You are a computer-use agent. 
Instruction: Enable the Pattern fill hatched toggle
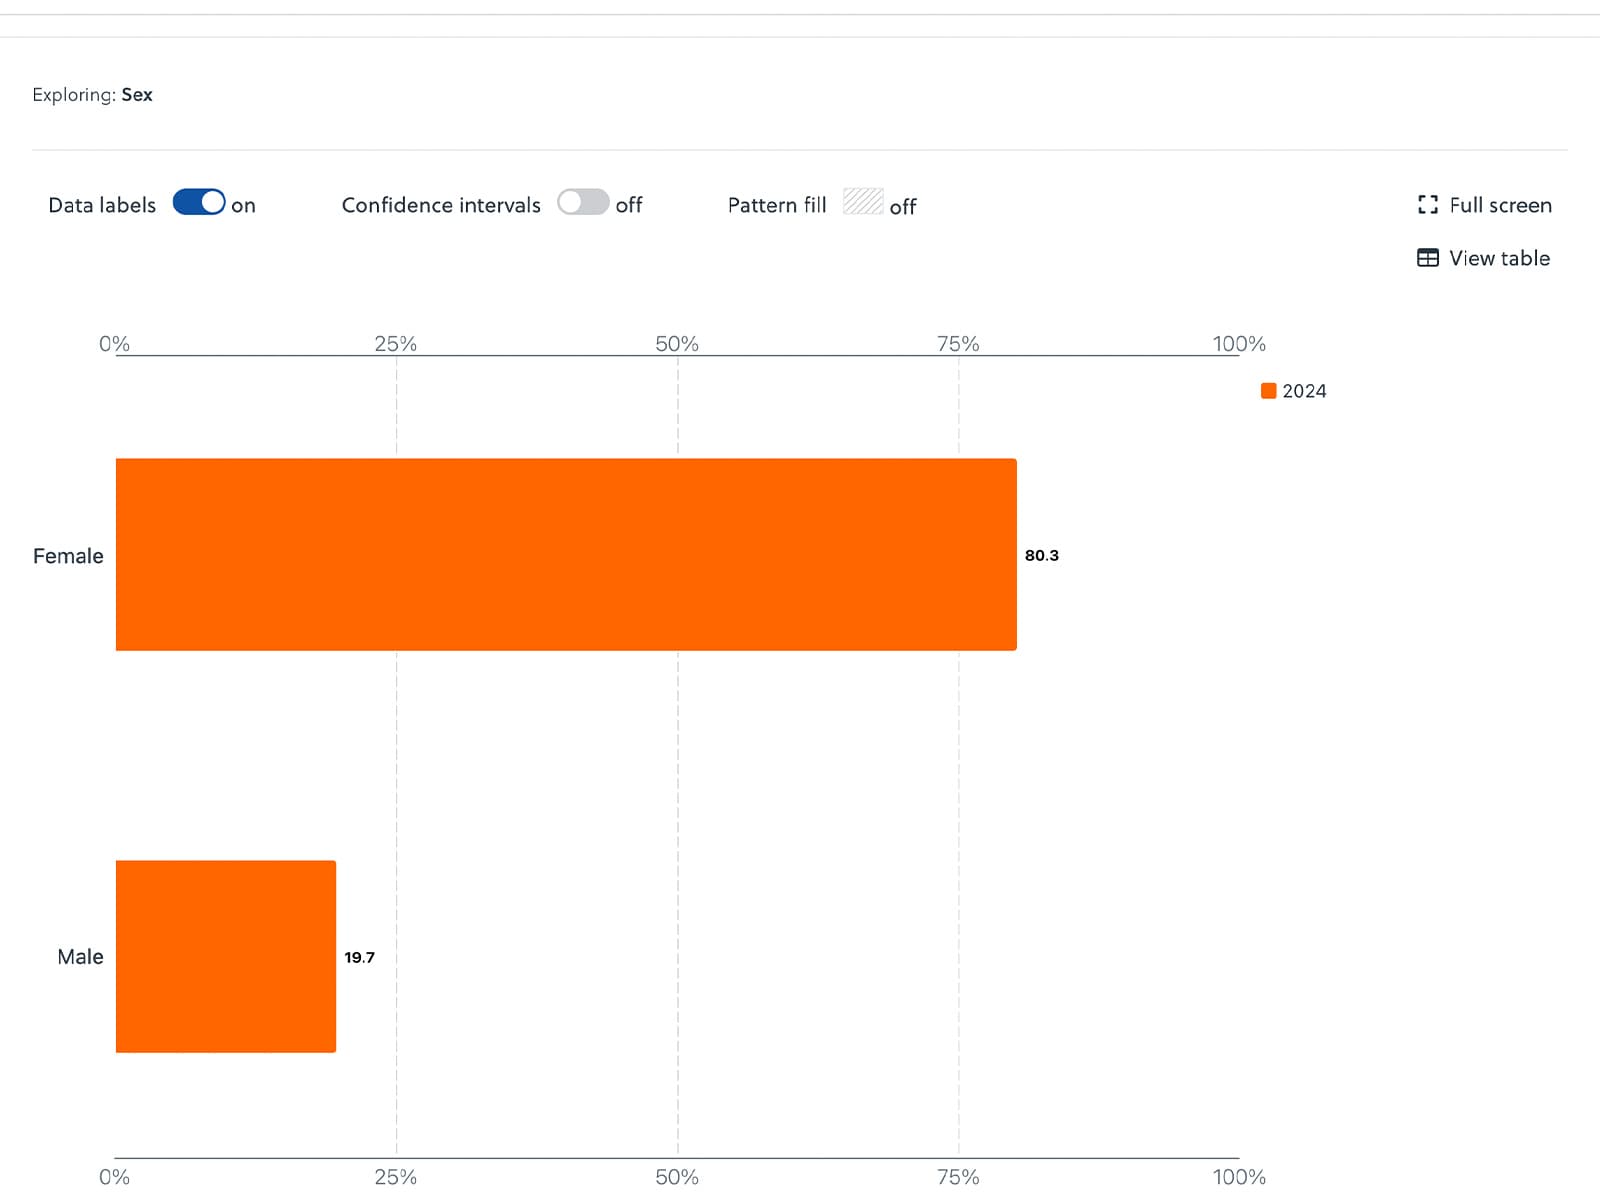point(862,202)
